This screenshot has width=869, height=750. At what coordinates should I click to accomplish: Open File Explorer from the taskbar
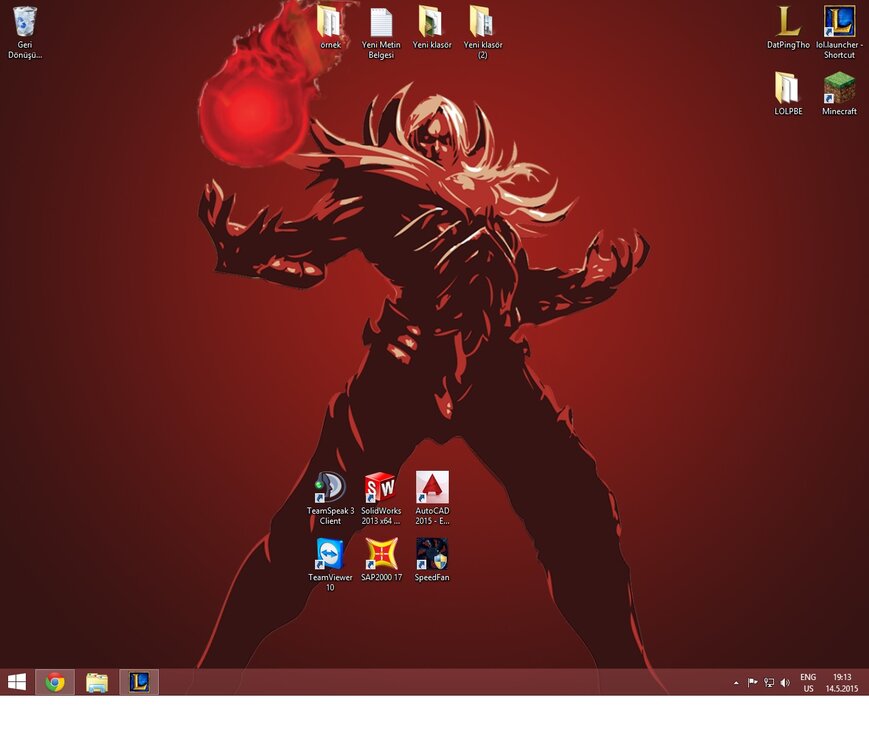(97, 682)
